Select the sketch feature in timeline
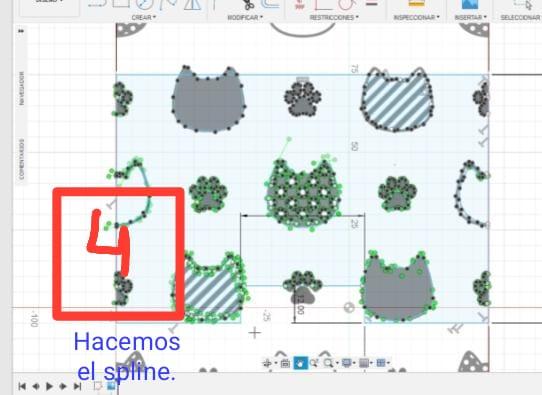This screenshot has width=542, height=395. click(x=99, y=386)
